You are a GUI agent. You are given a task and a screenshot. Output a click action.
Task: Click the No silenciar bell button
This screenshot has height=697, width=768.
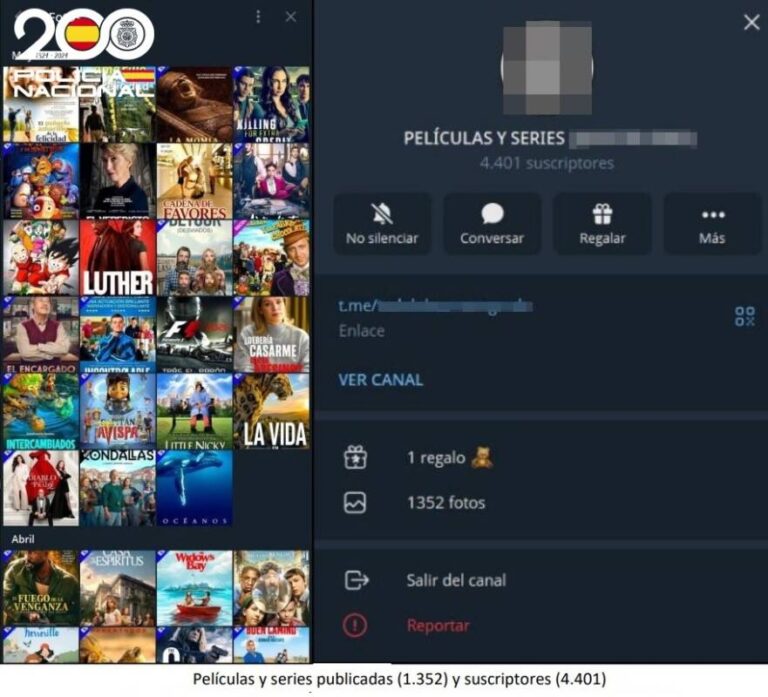(x=382, y=224)
